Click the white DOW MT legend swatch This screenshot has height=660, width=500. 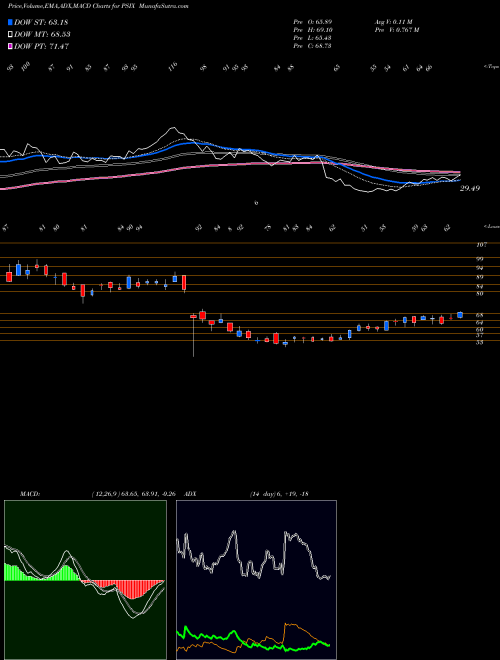[x=11, y=35]
